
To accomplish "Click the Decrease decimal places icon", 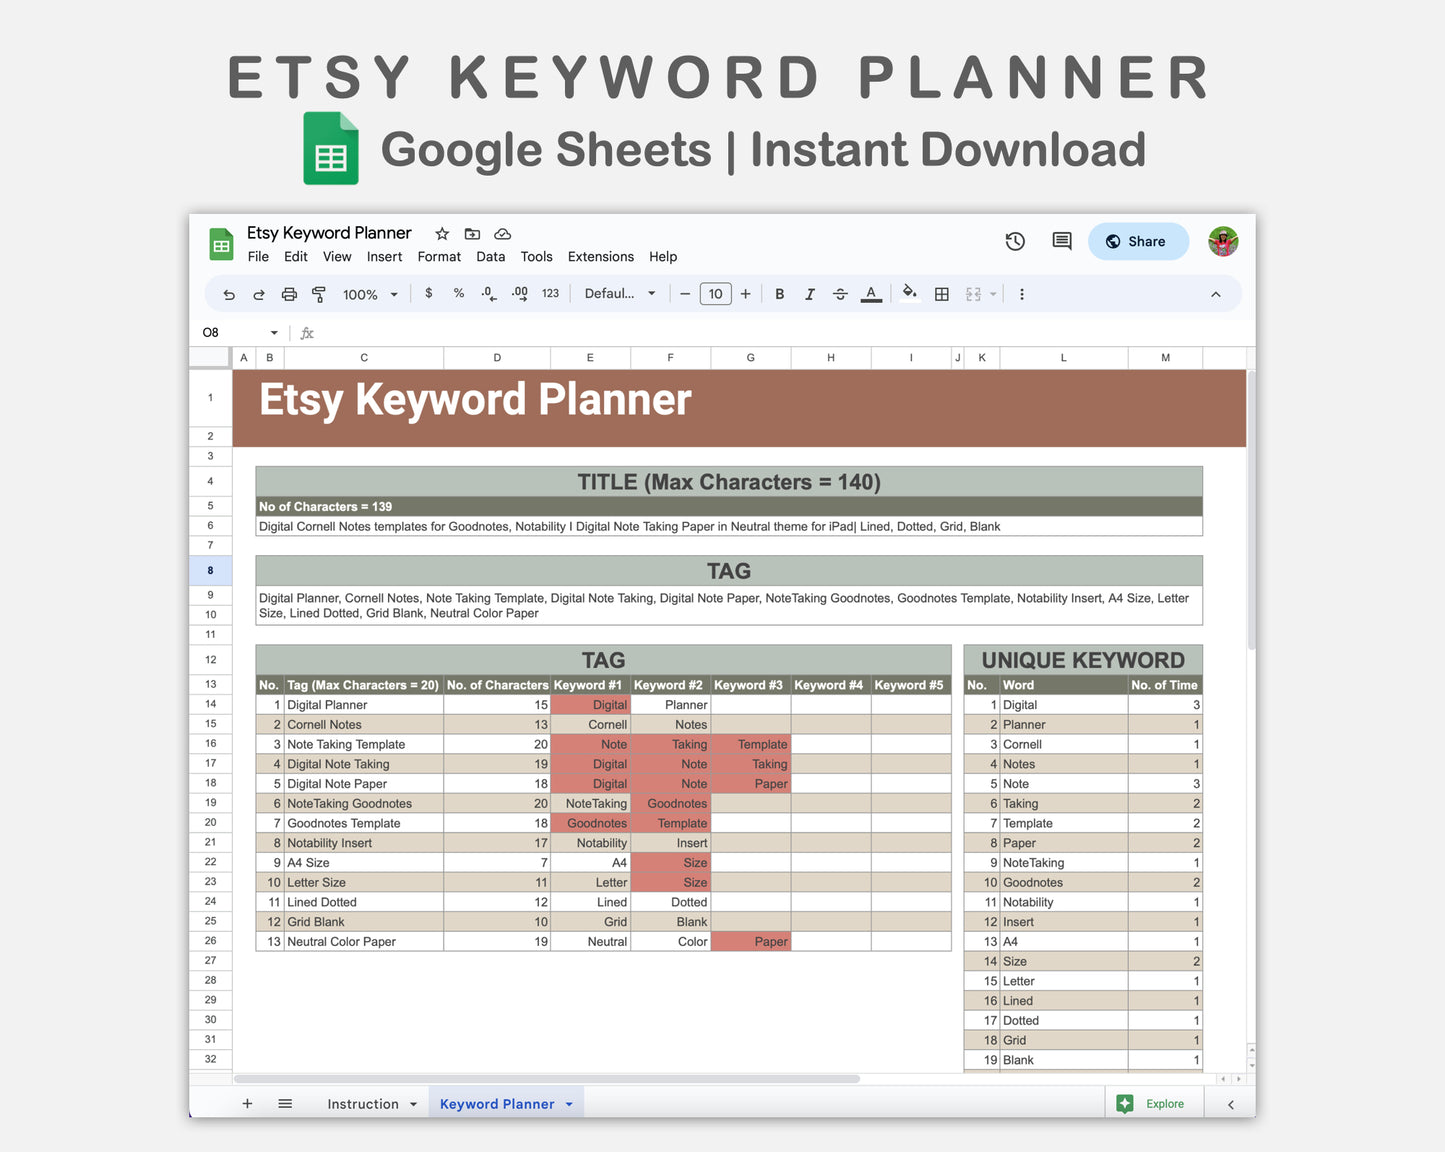I will (x=488, y=293).
